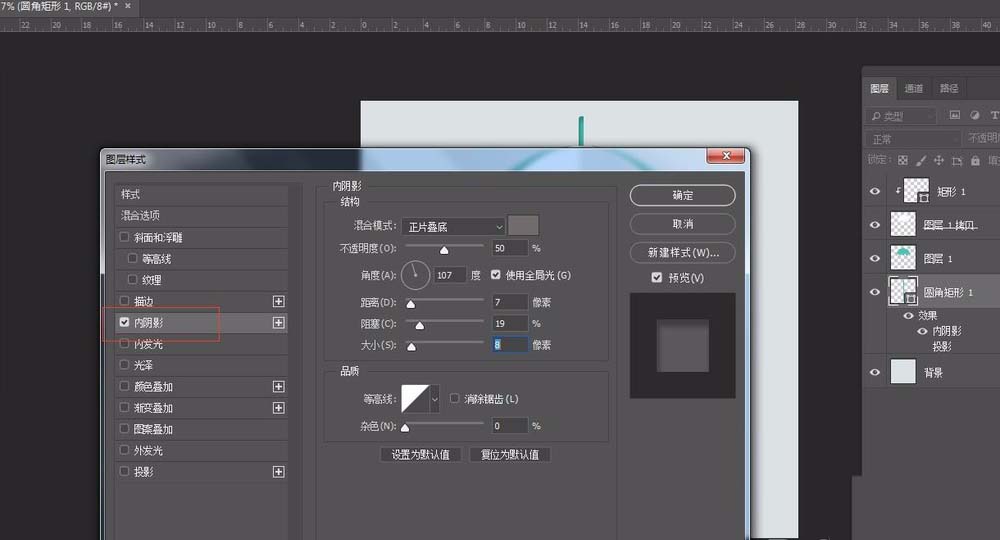Click the 新建样式 button
The image size is (1000, 540).
tap(682, 252)
